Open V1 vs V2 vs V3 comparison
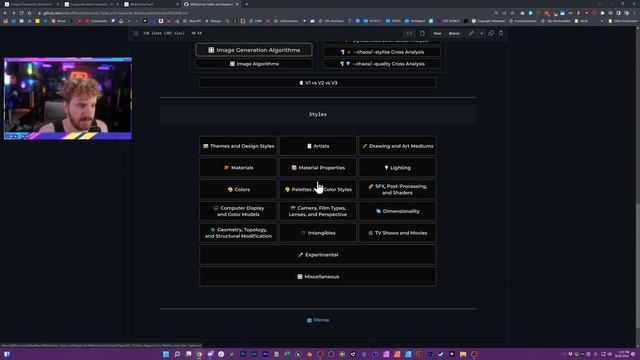The image size is (640, 360). click(x=318, y=82)
